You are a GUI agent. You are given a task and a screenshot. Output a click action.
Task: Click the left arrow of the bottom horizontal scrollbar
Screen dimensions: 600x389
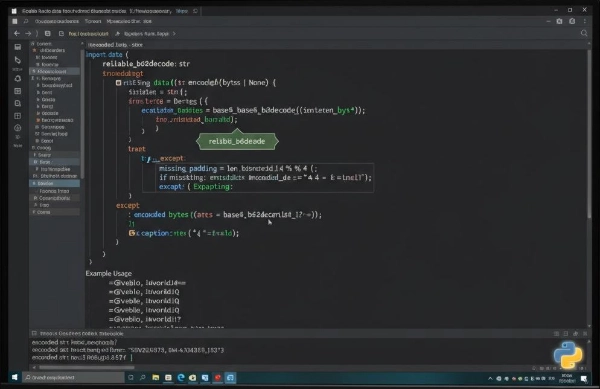click(x=34, y=368)
